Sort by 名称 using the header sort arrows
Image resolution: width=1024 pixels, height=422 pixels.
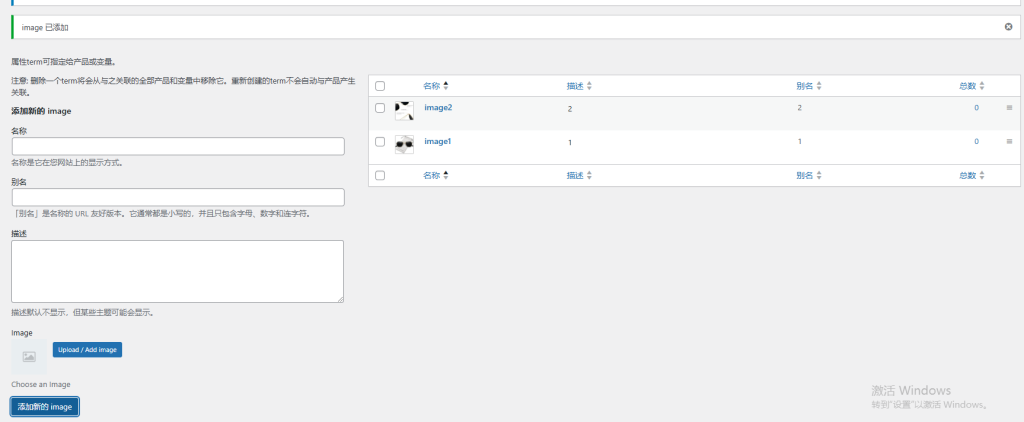tap(446, 86)
